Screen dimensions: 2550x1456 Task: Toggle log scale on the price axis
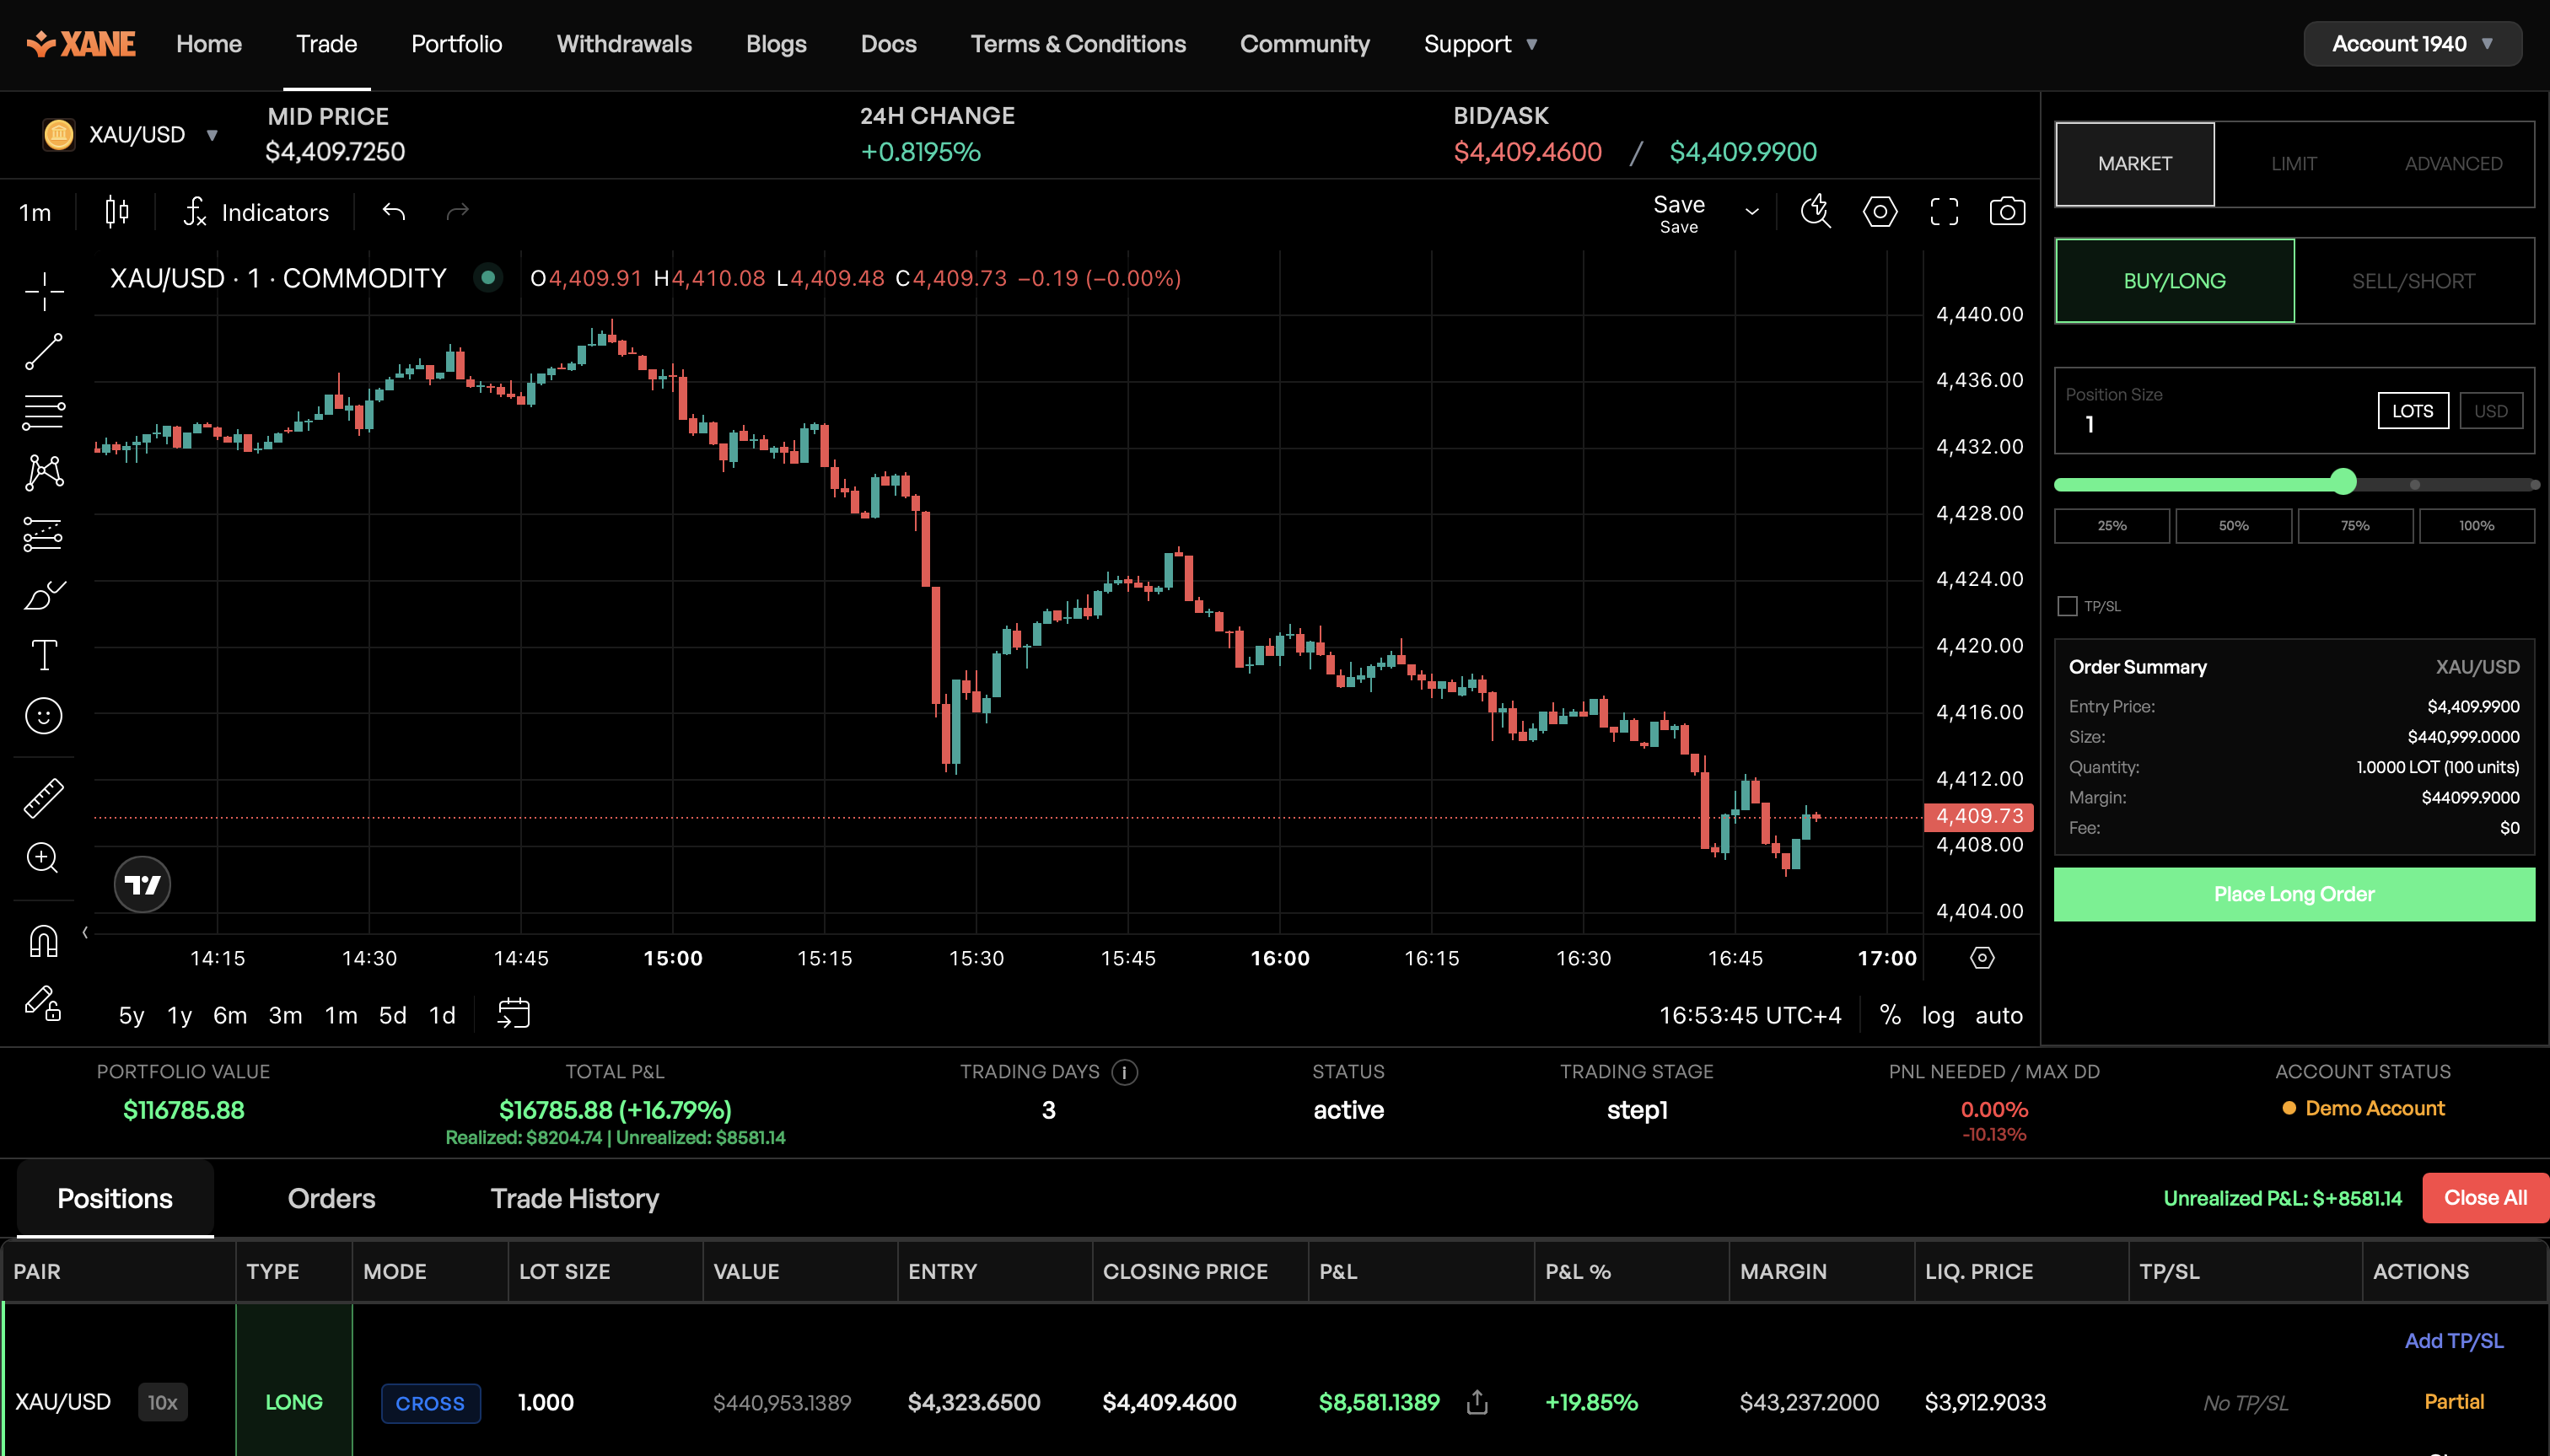click(x=1938, y=1015)
